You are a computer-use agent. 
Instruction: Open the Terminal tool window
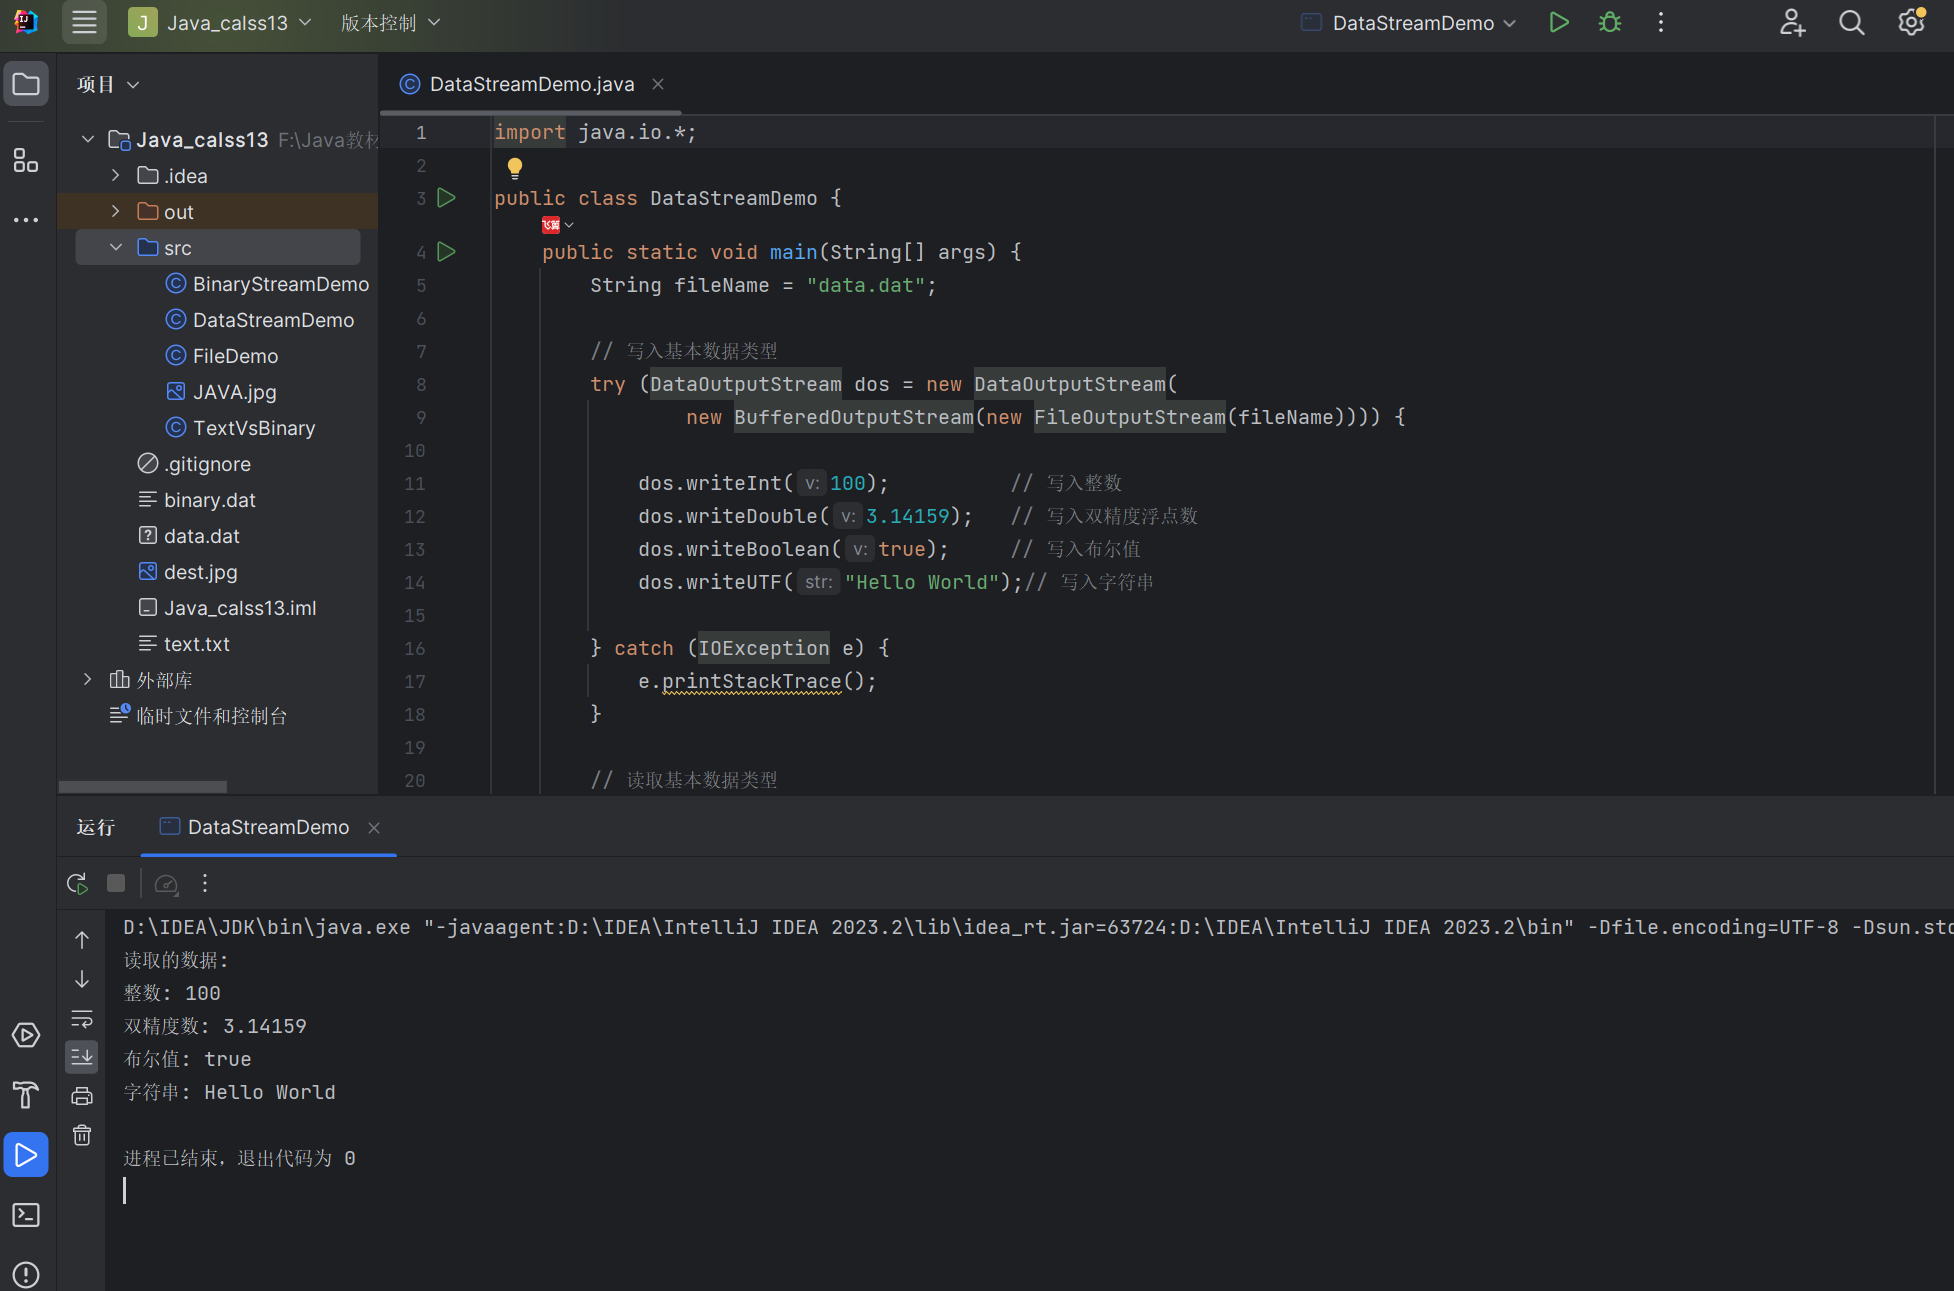[x=26, y=1215]
